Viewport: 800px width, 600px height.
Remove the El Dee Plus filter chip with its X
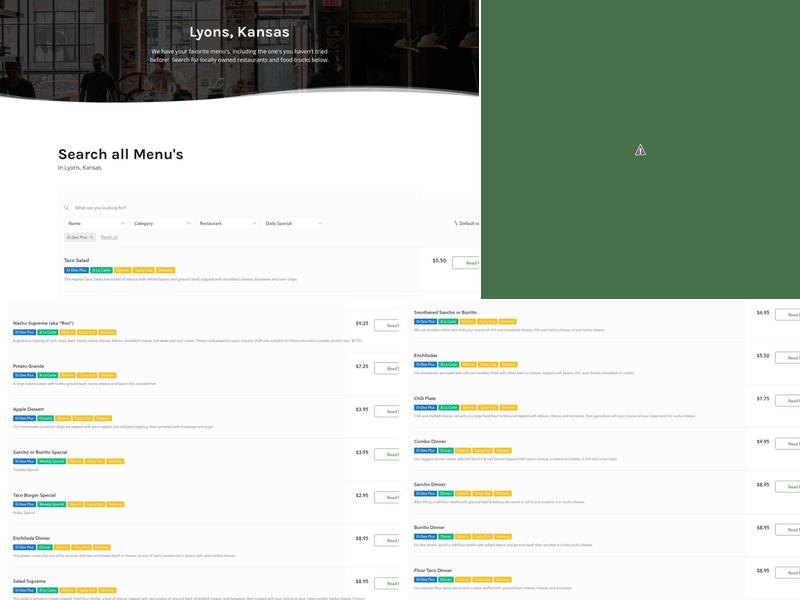tap(91, 236)
